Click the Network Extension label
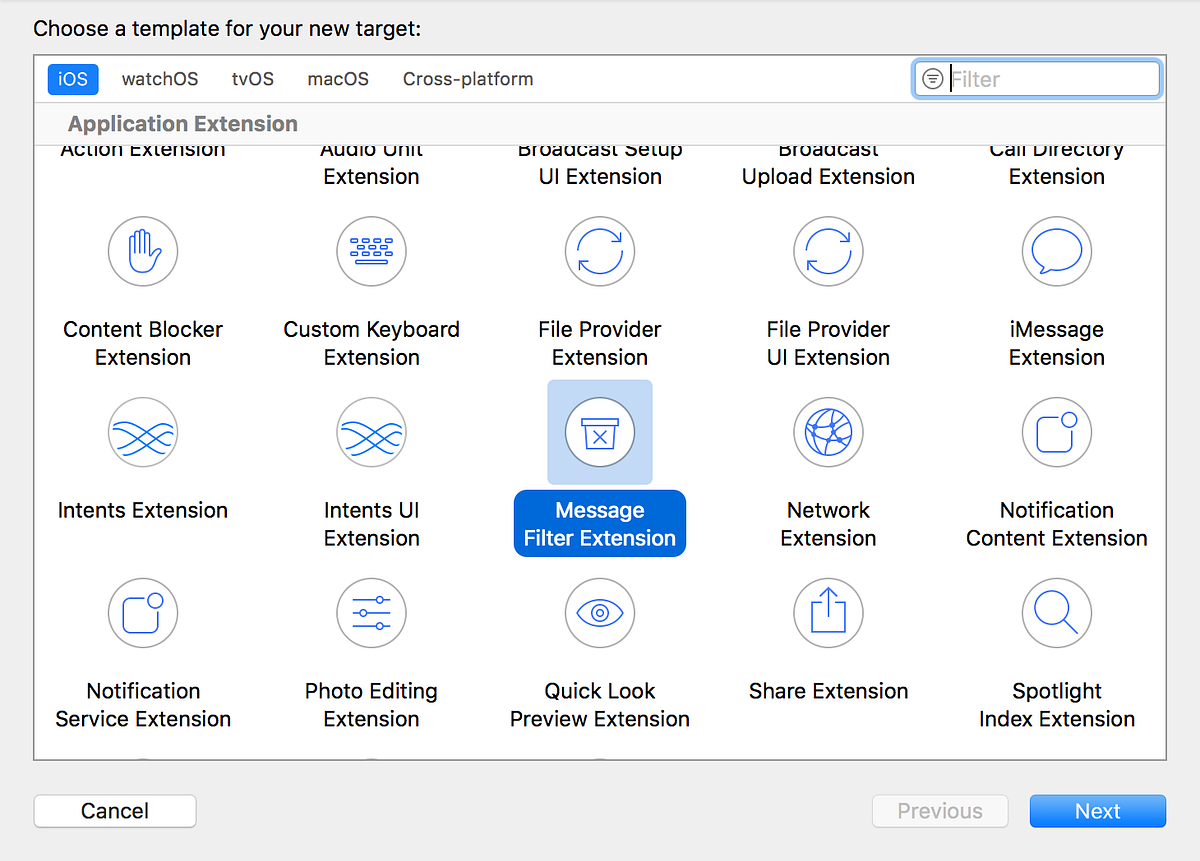This screenshot has height=861, width=1200. pyautogui.click(x=828, y=524)
